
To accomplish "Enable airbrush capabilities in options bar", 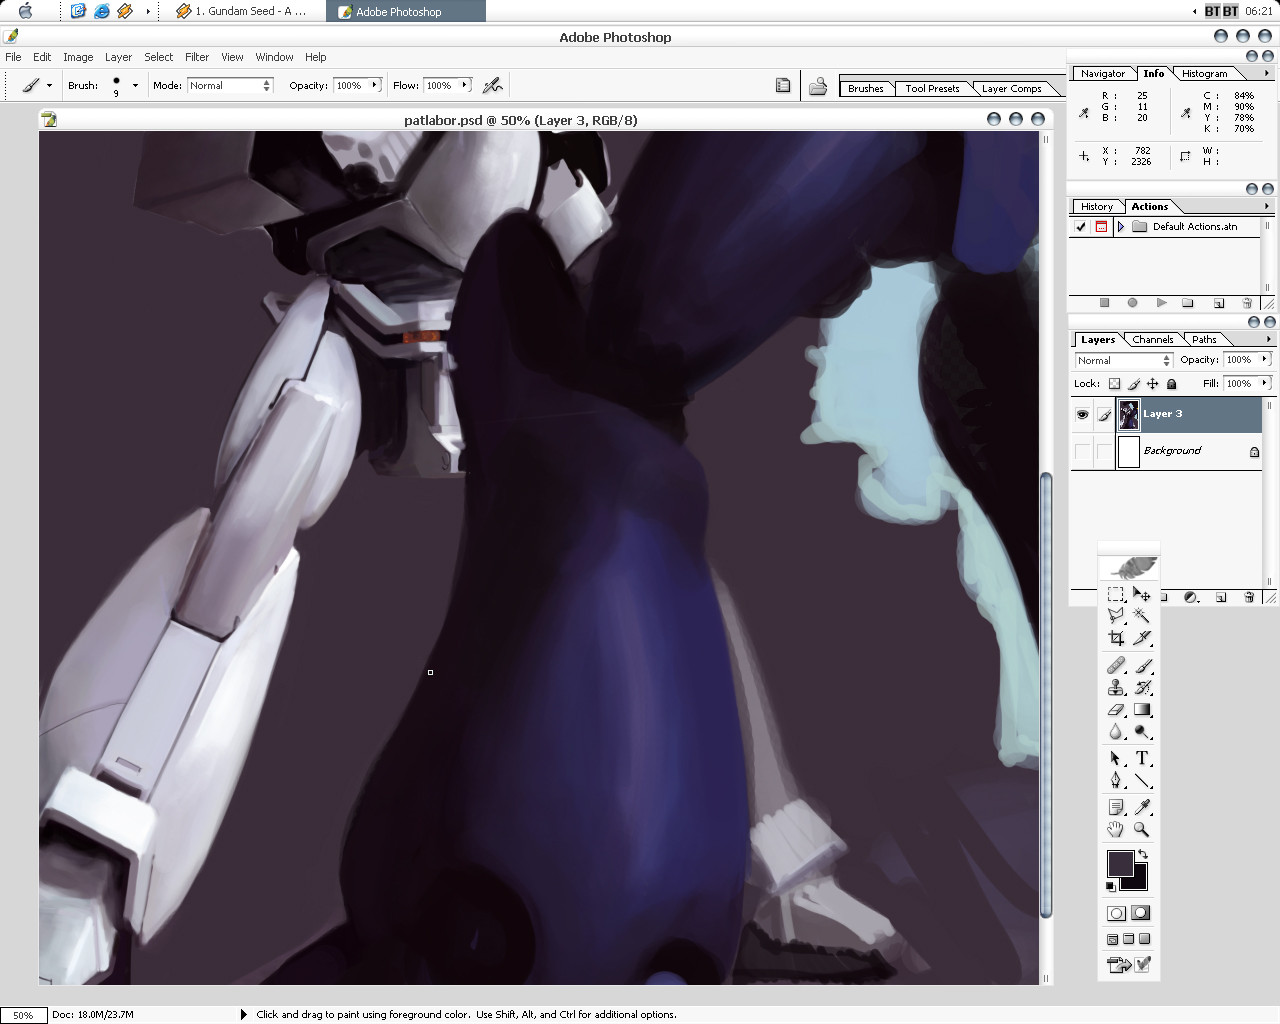I will point(492,86).
